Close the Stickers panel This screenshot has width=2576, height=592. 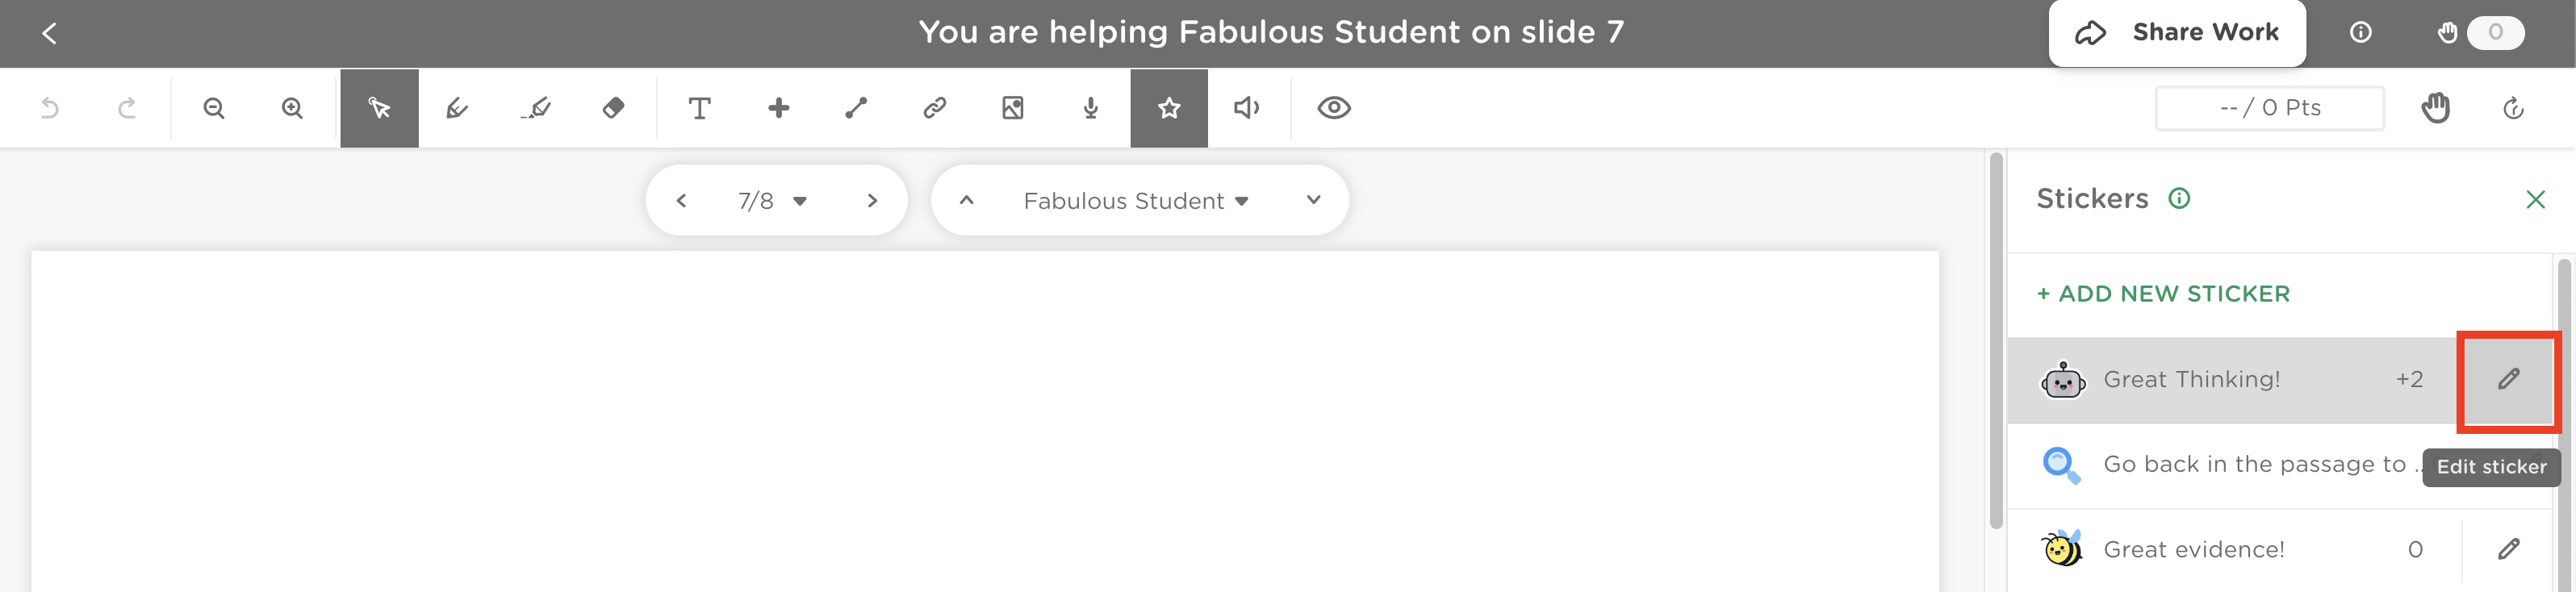[2536, 200]
